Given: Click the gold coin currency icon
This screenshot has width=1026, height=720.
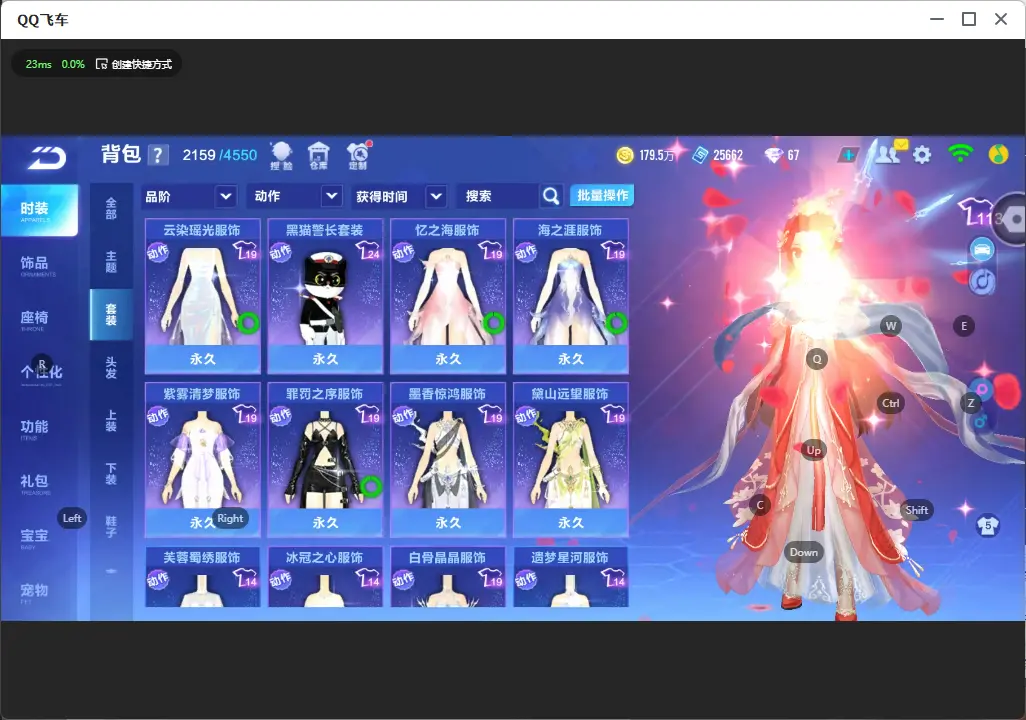Looking at the screenshot, I should (625, 155).
